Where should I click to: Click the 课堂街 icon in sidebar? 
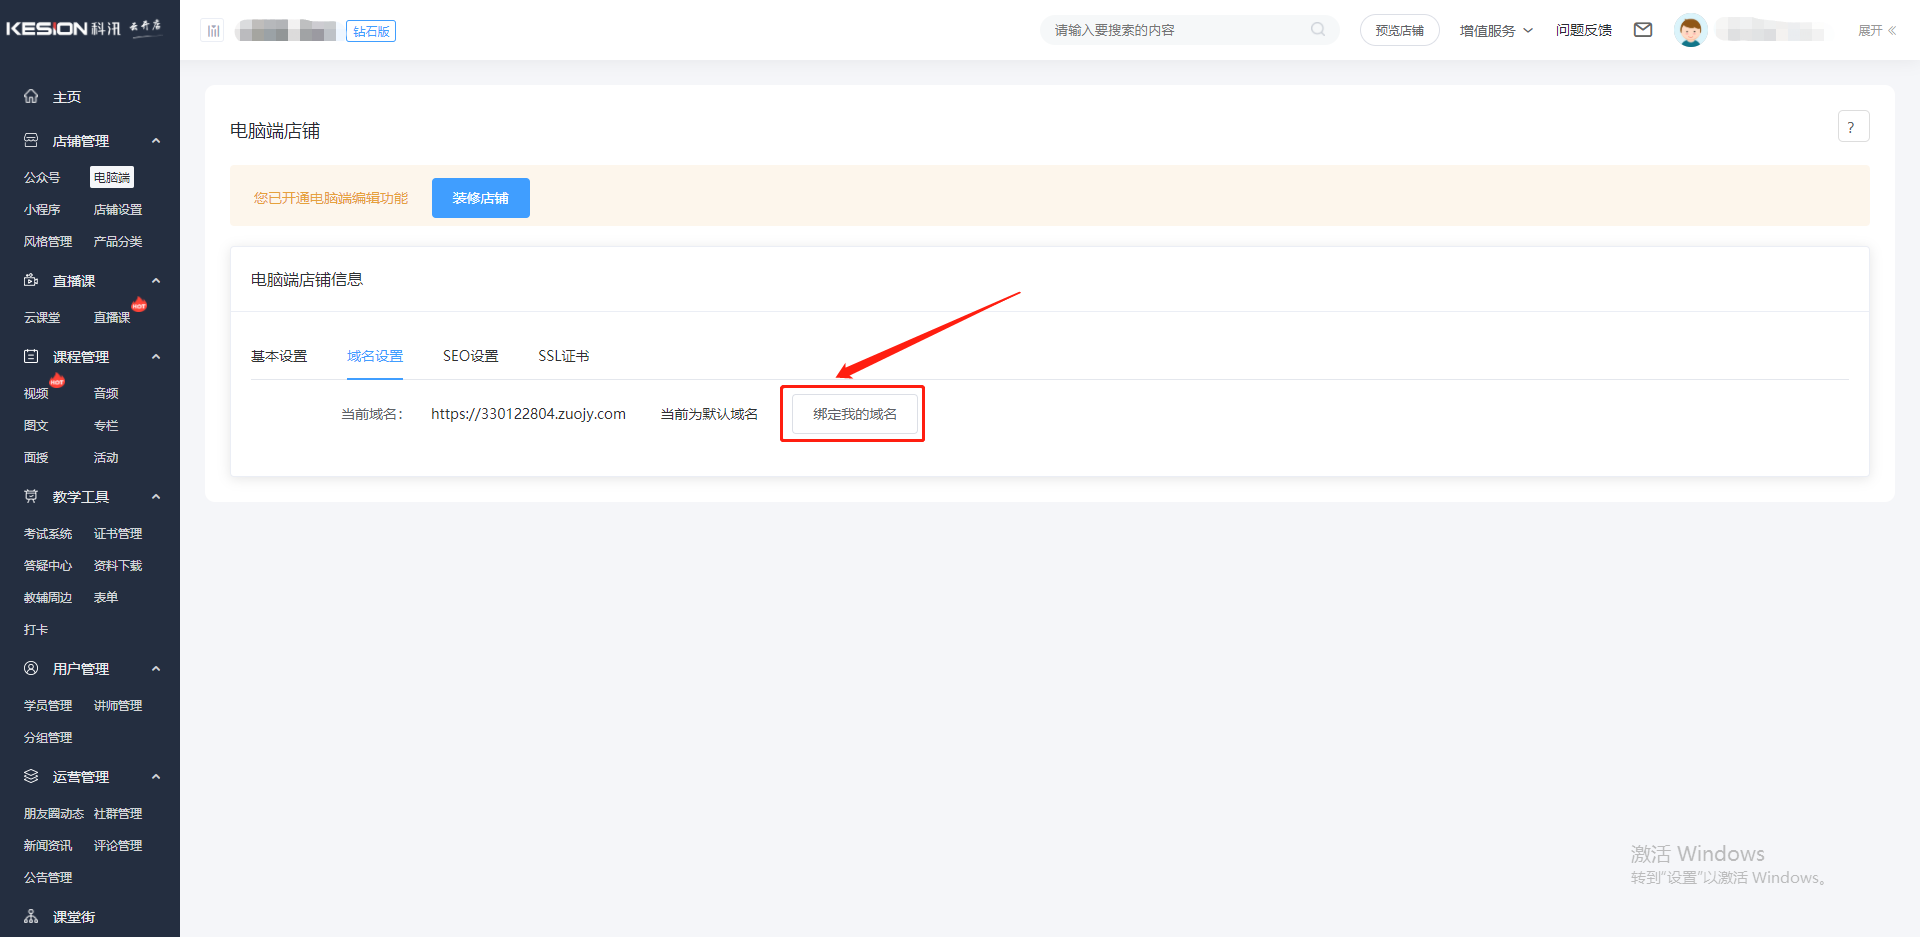[x=32, y=917]
